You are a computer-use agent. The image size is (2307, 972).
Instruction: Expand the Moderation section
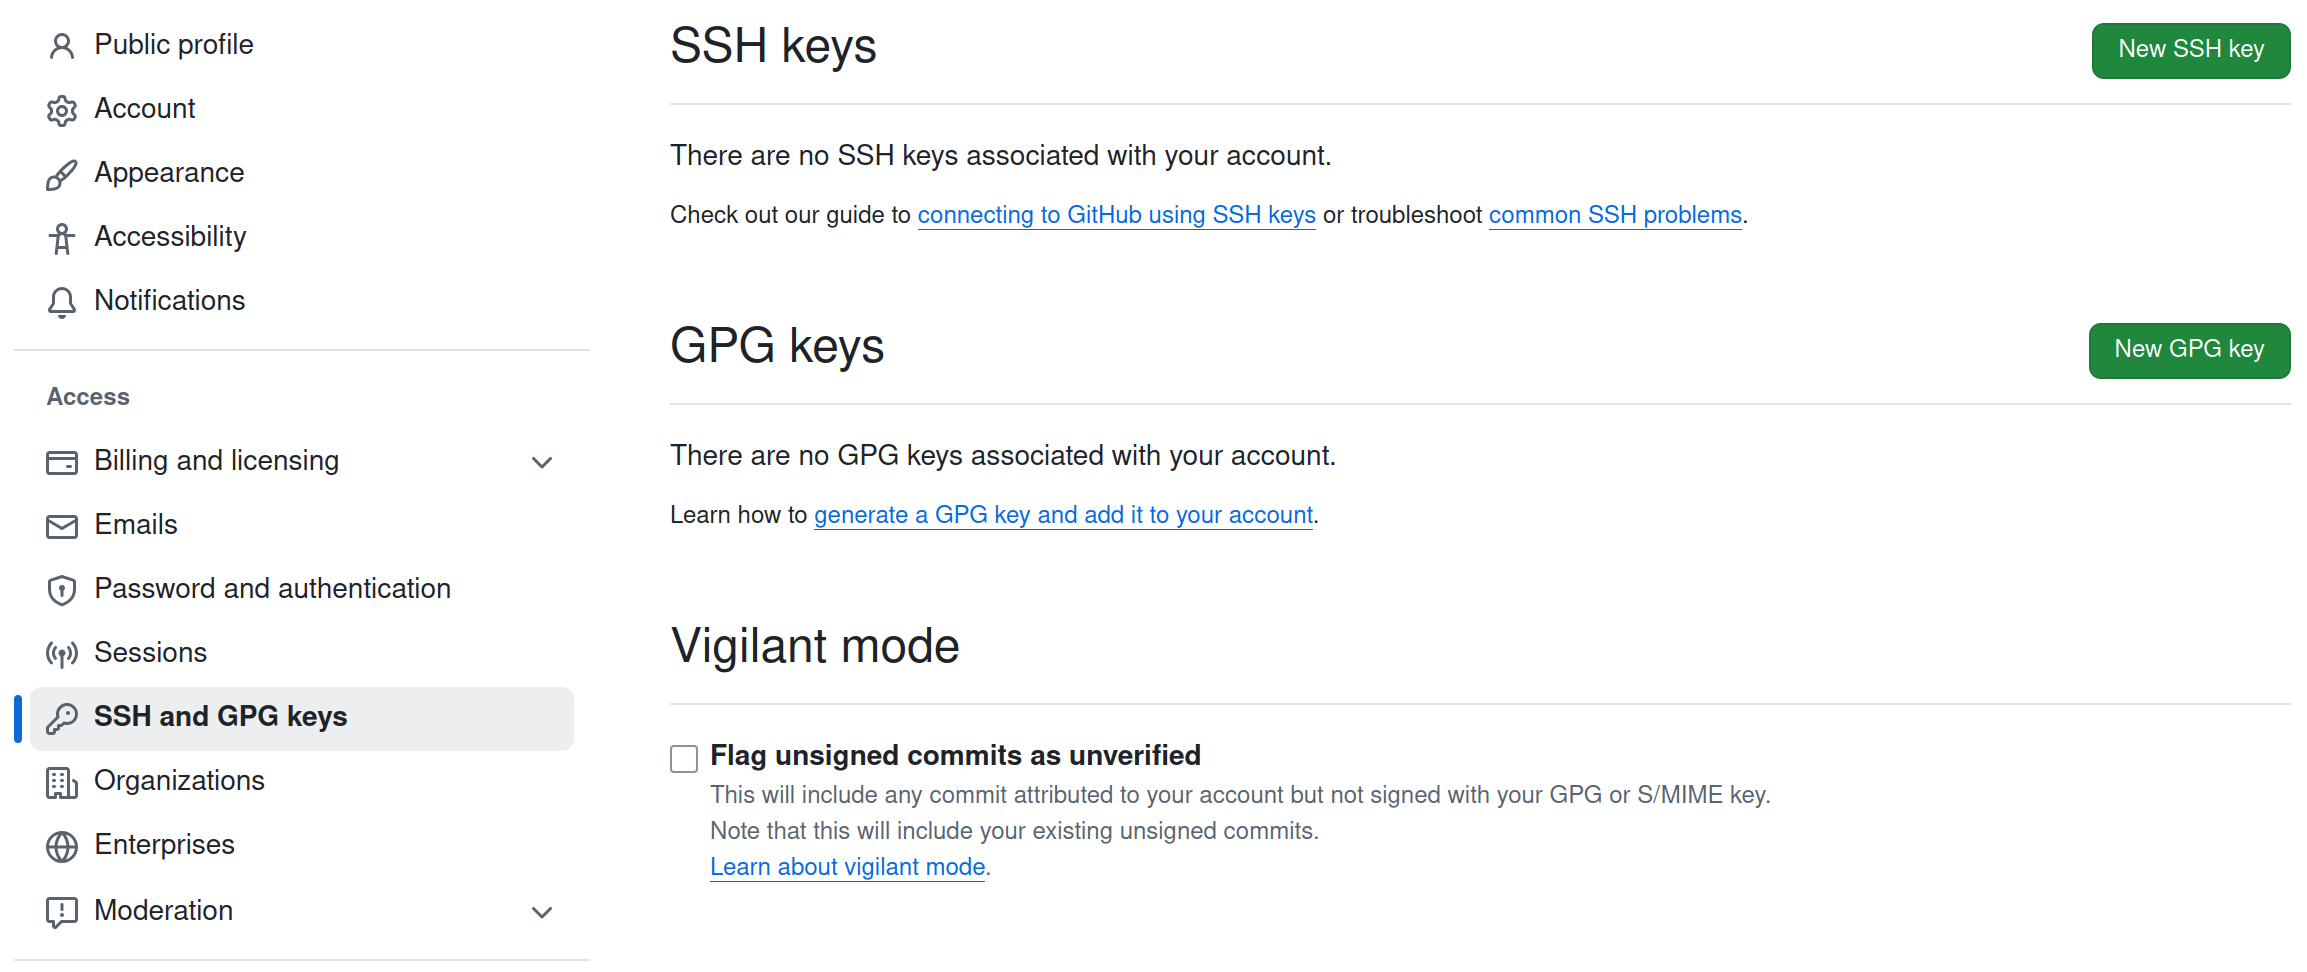click(x=541, y=912)
